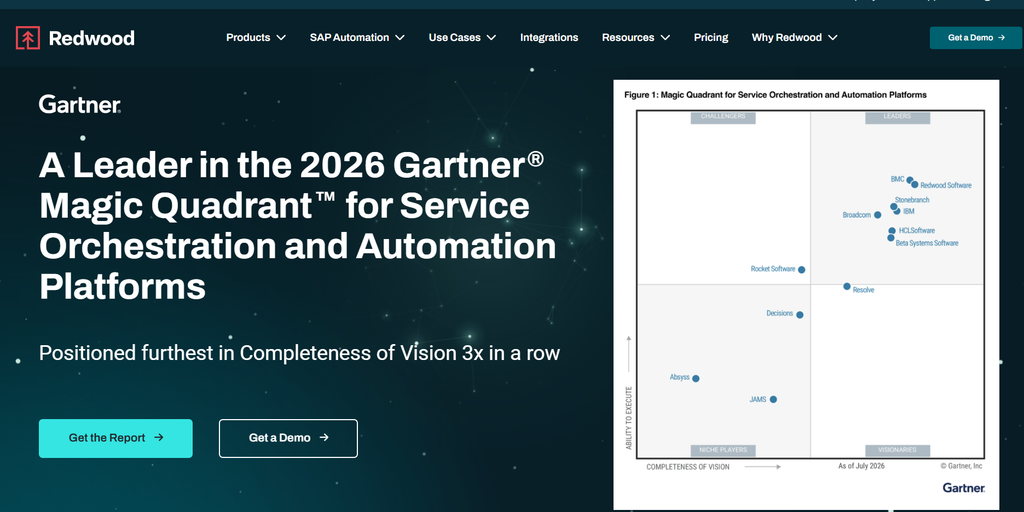Click the Gartner logo above headline
This screenshot has height=512, width=1024.
(x=80, y=104)
